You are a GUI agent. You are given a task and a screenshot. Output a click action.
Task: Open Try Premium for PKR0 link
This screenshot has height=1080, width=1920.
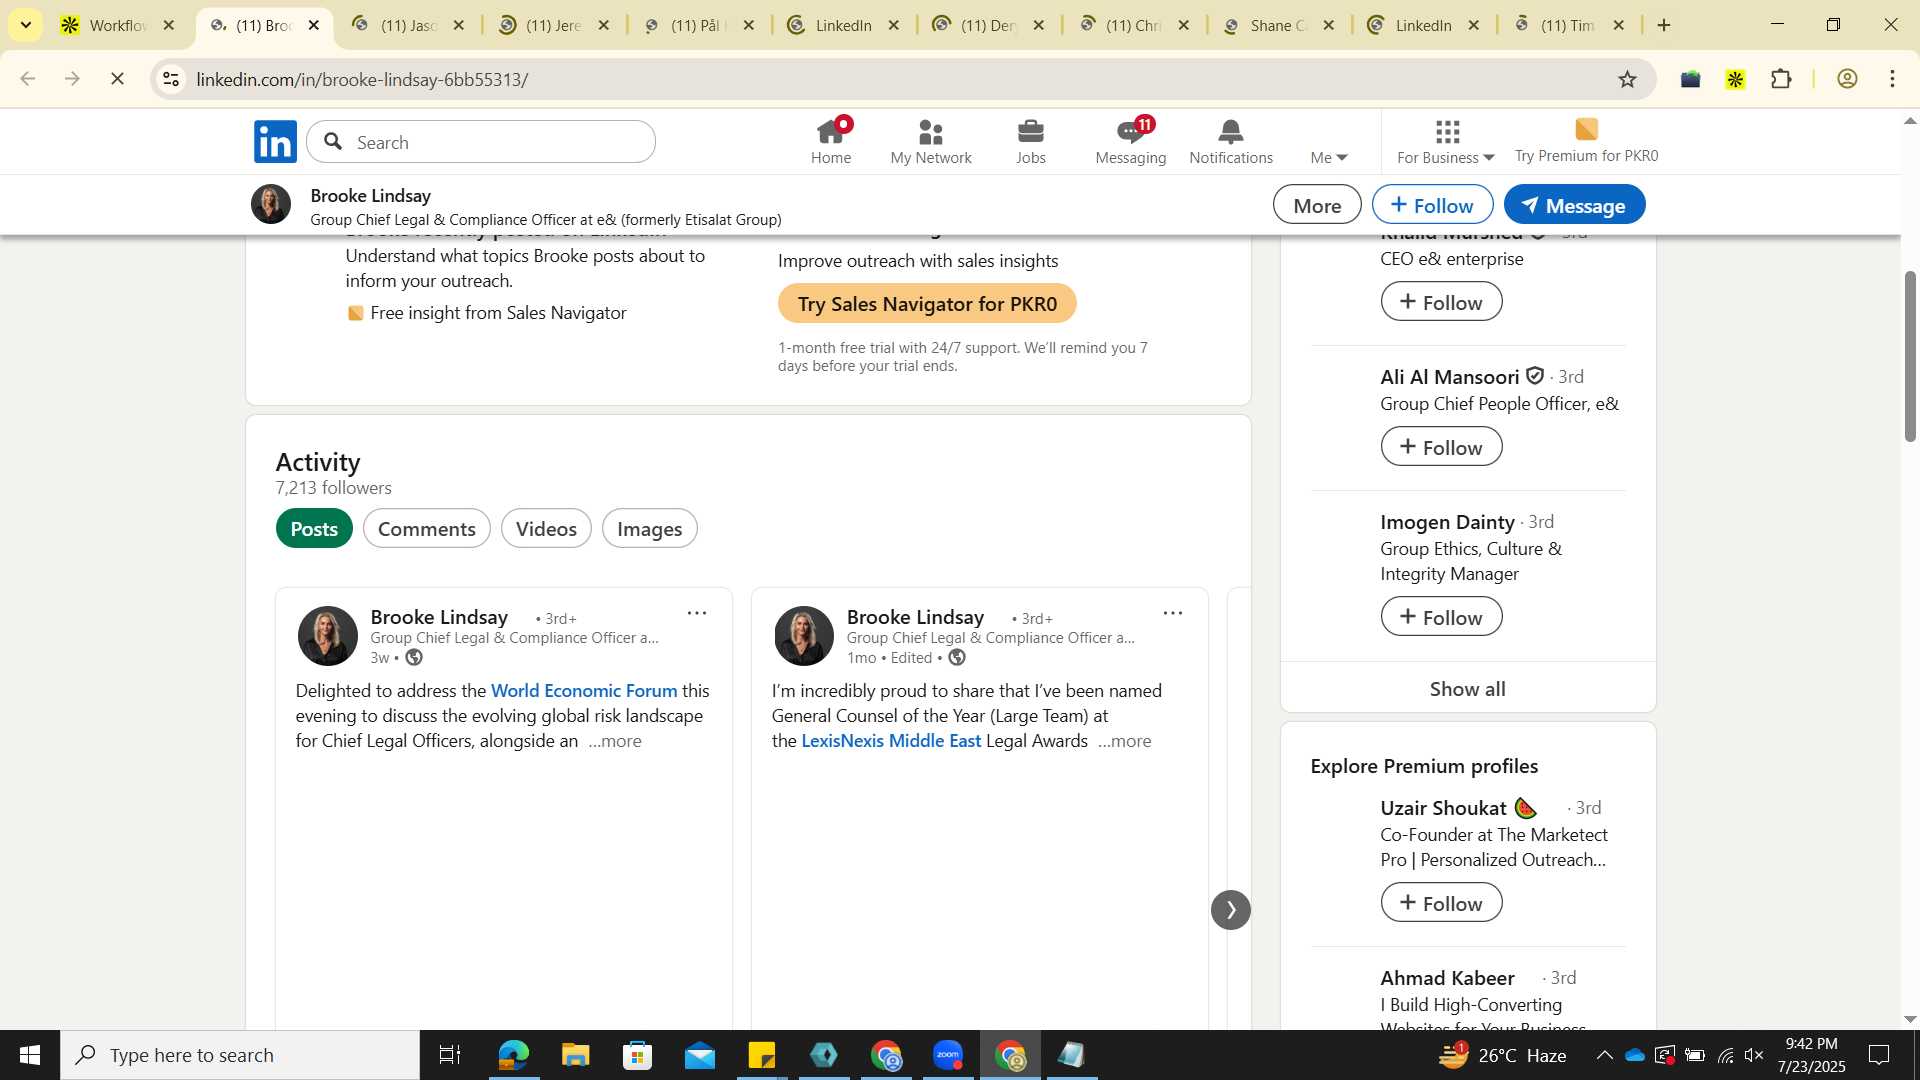click(x=1586, y=141)
